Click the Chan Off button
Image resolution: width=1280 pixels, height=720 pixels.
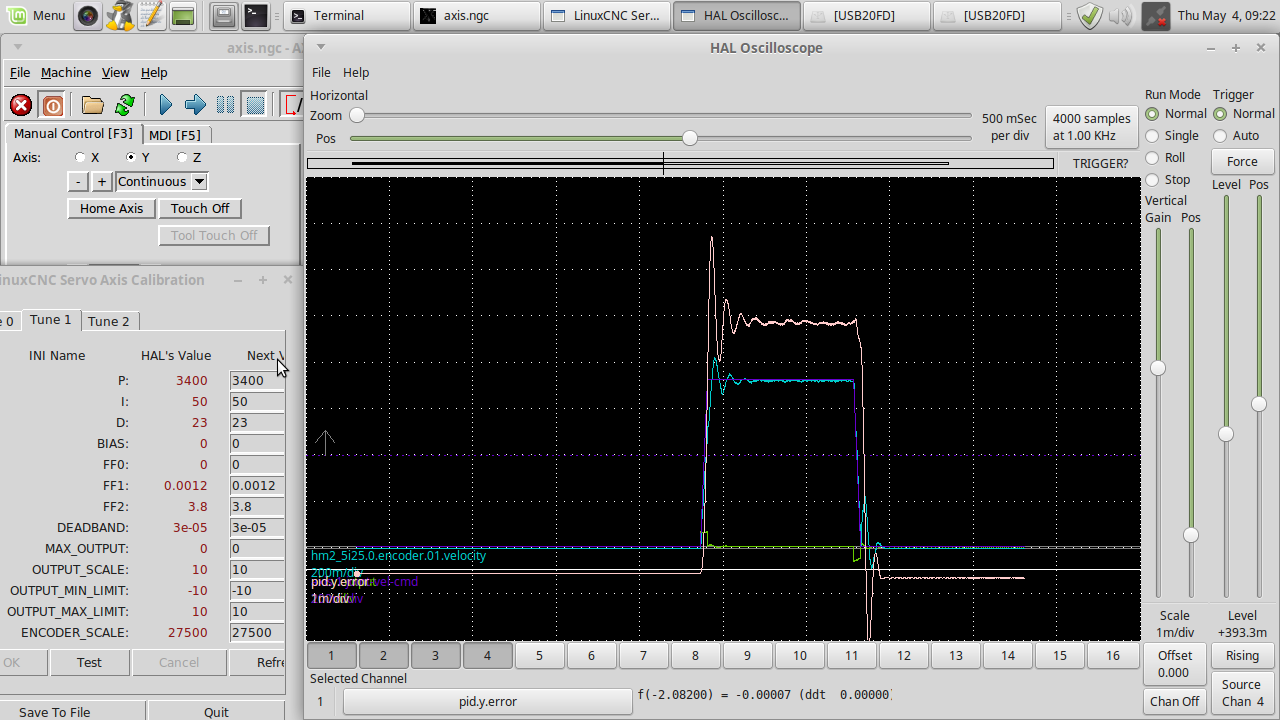[1175, 701]
